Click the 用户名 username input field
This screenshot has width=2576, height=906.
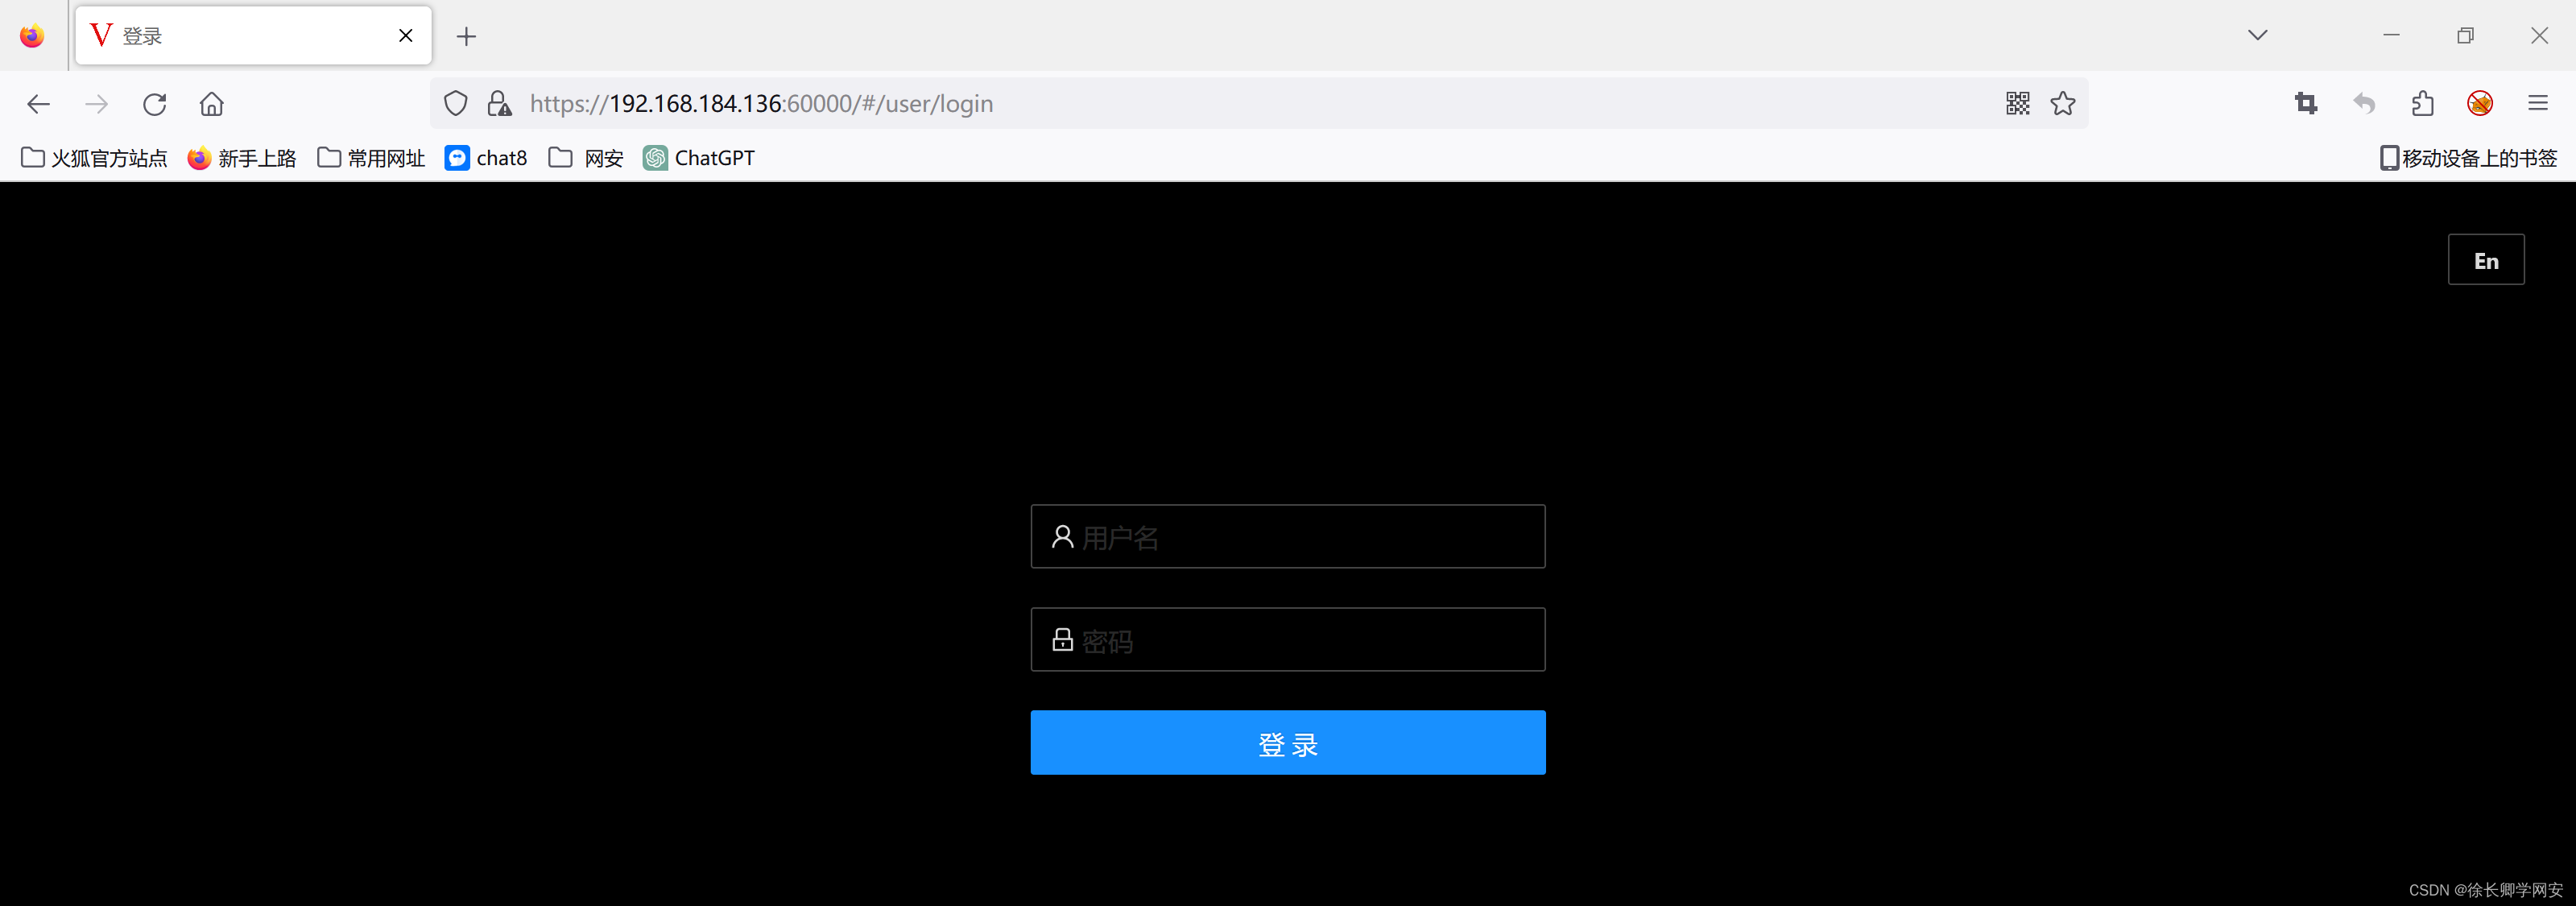1288,537
